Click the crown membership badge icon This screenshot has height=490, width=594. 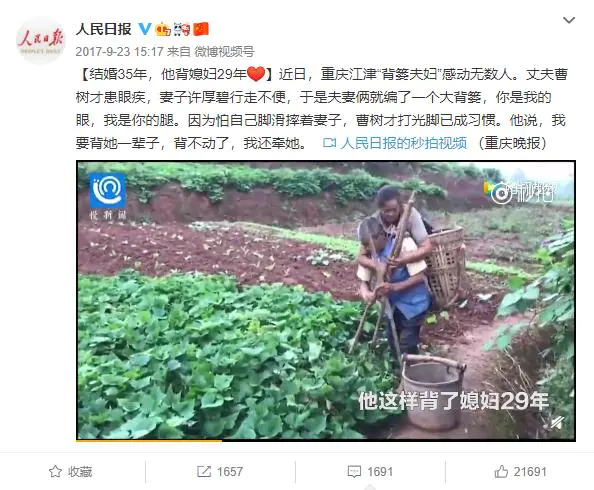click(163, 29)
